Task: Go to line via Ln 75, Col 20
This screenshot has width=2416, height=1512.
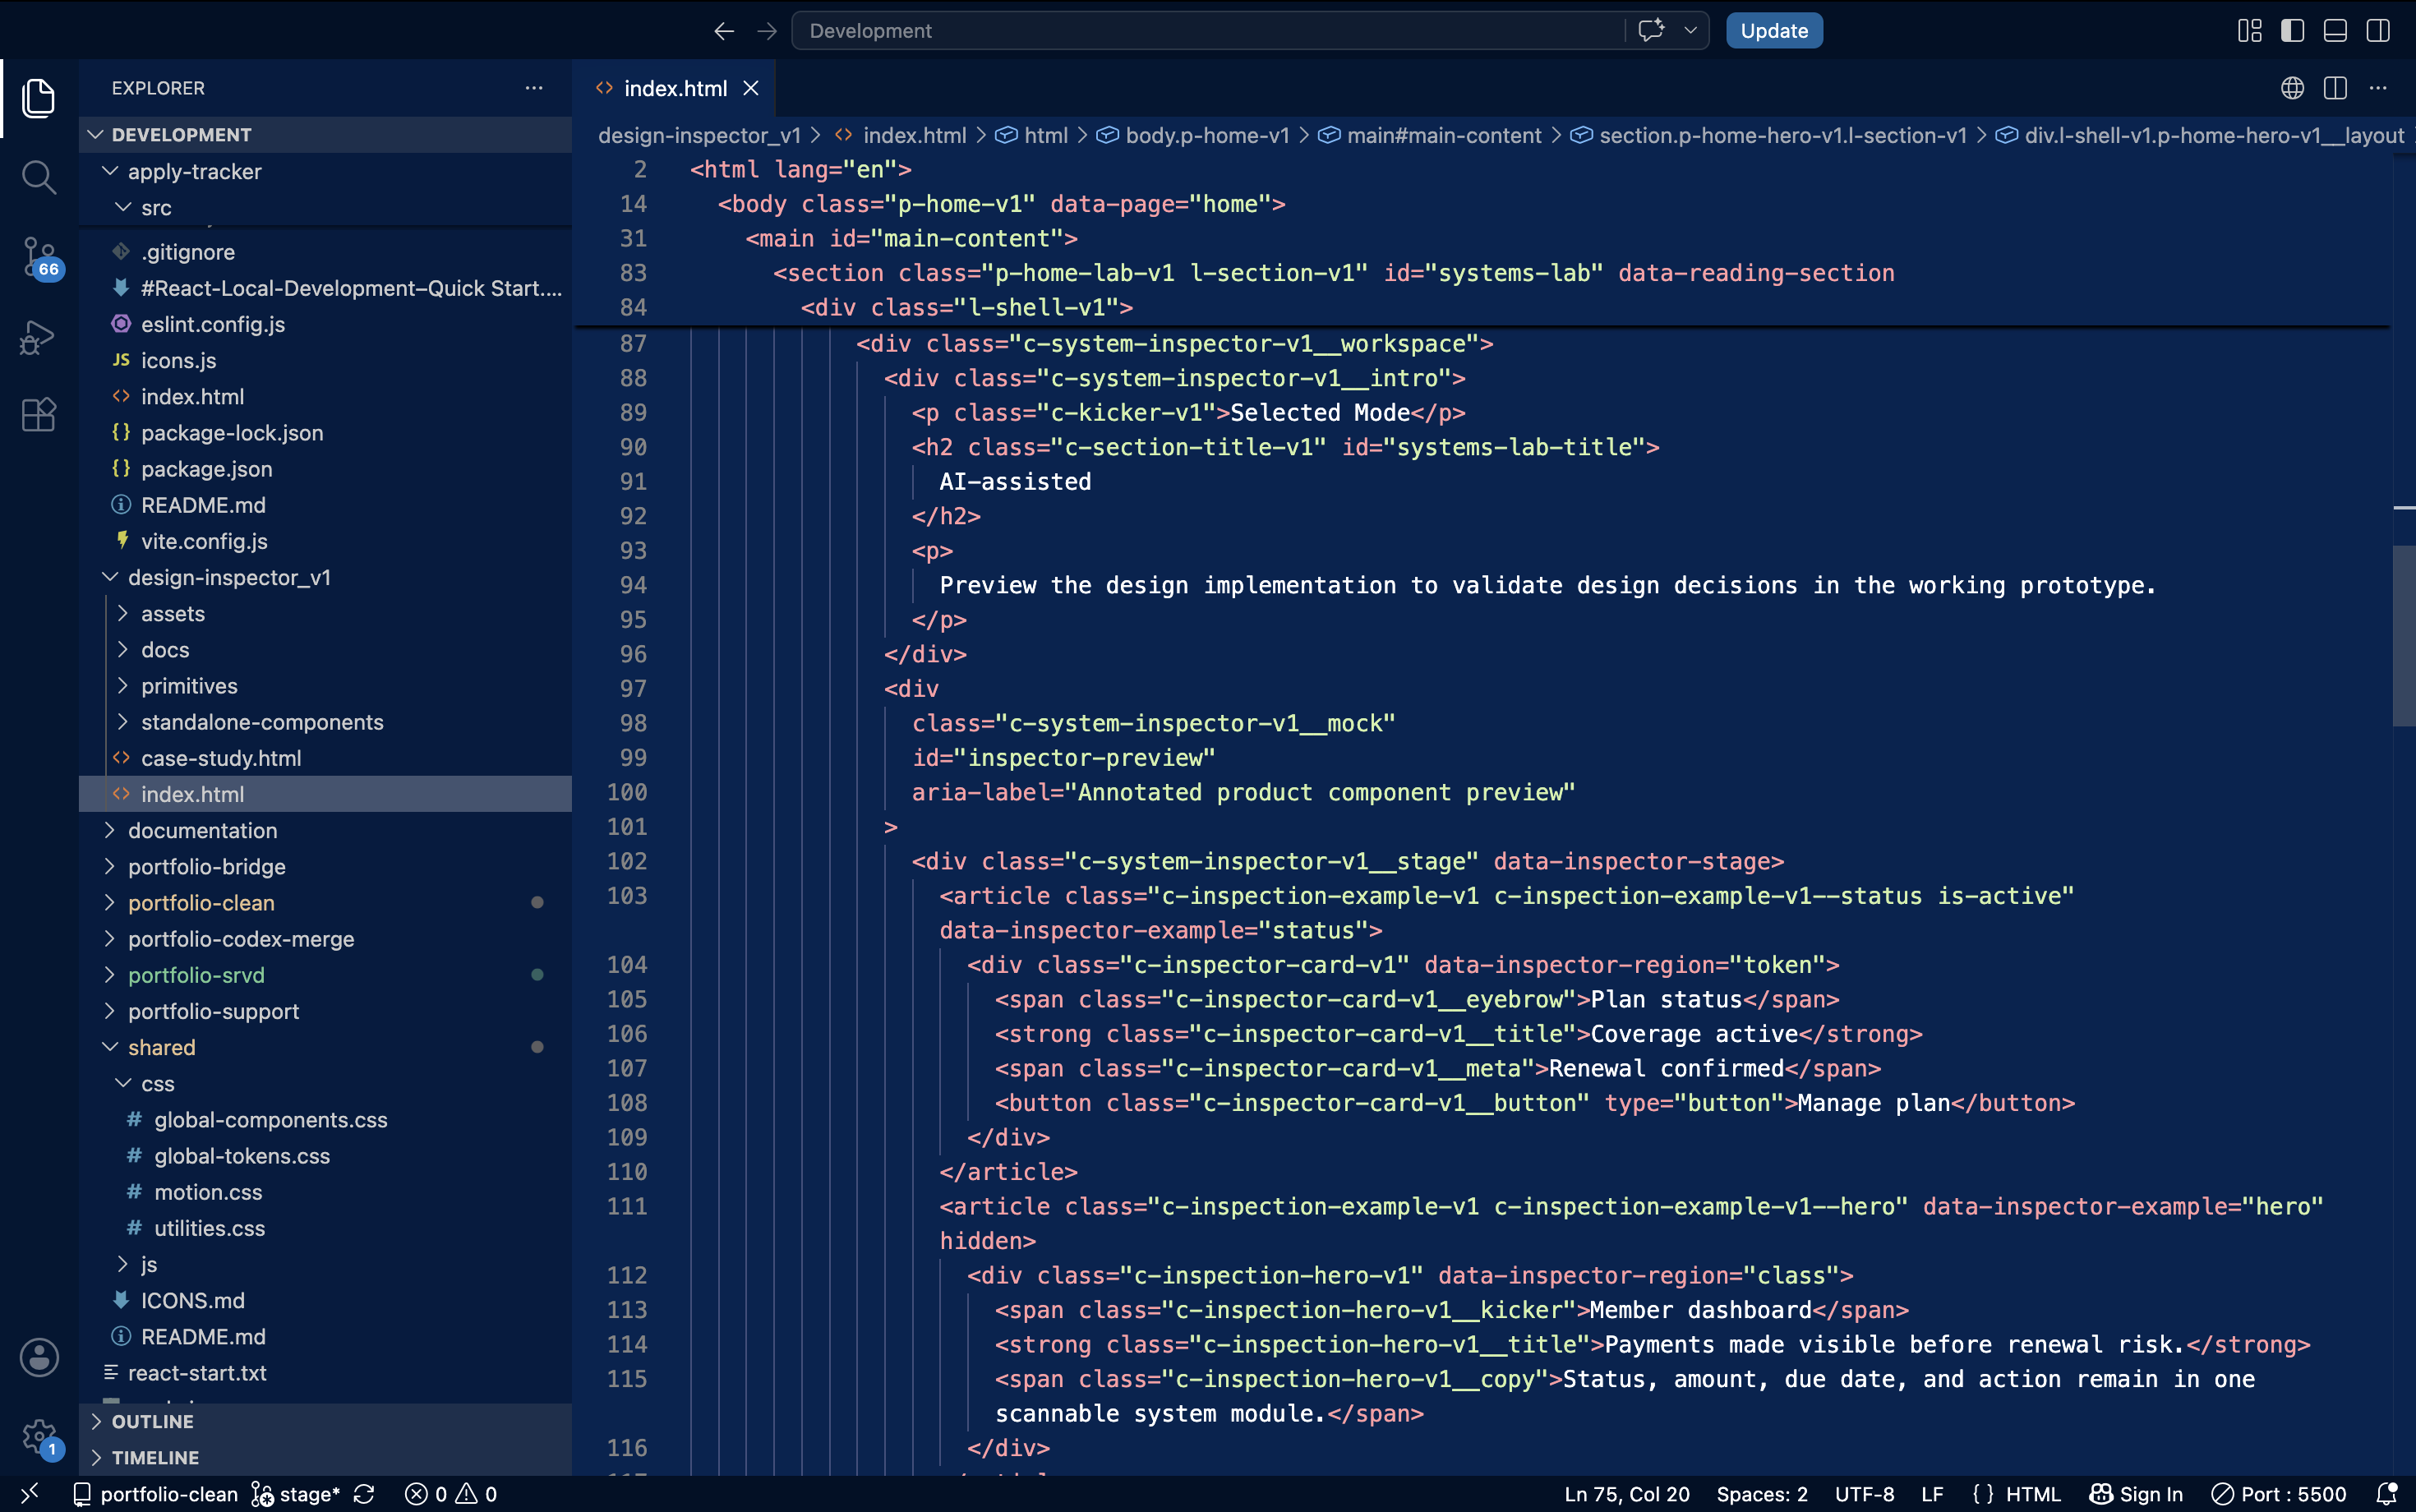Action: pyautogui.click(x=1627, y=1494)
